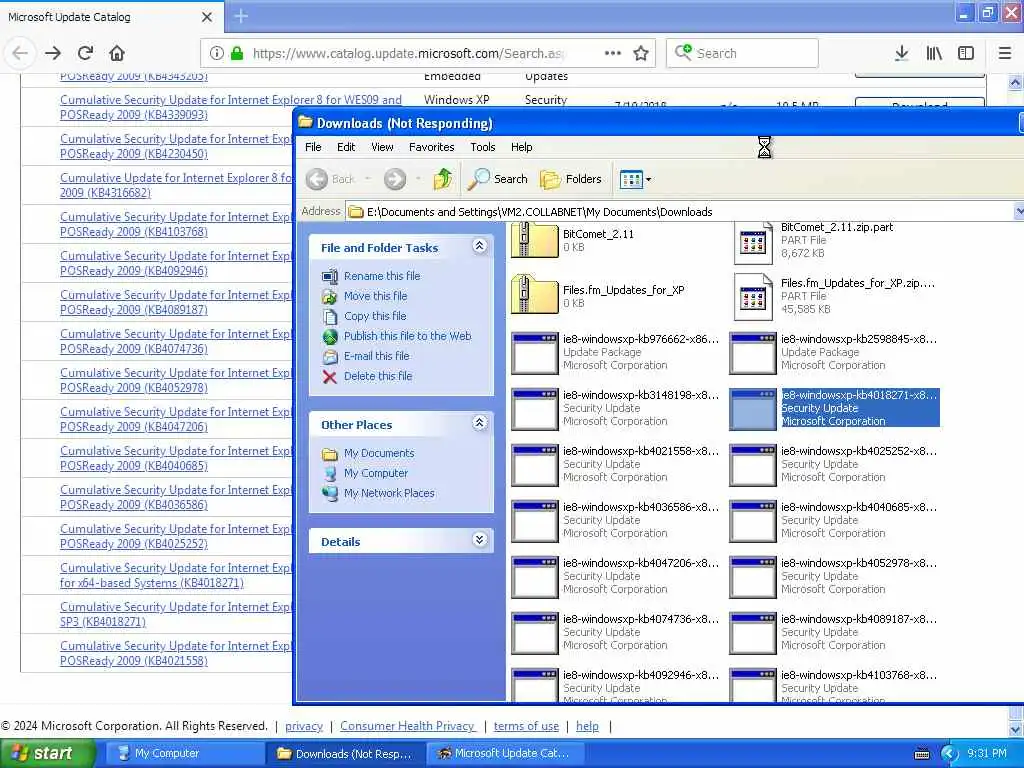This screenshot has width=1024, height=768.
Task: Expand the Details panel
Action: pyautogui.click(x=479, y=540)
